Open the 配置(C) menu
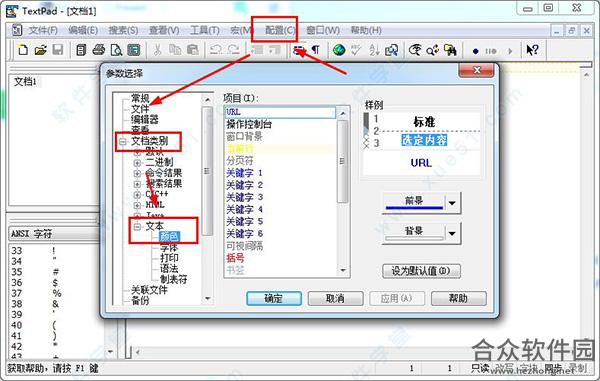Screen dimensions: 600x381 pyautogui.click(x=280, y=30)
